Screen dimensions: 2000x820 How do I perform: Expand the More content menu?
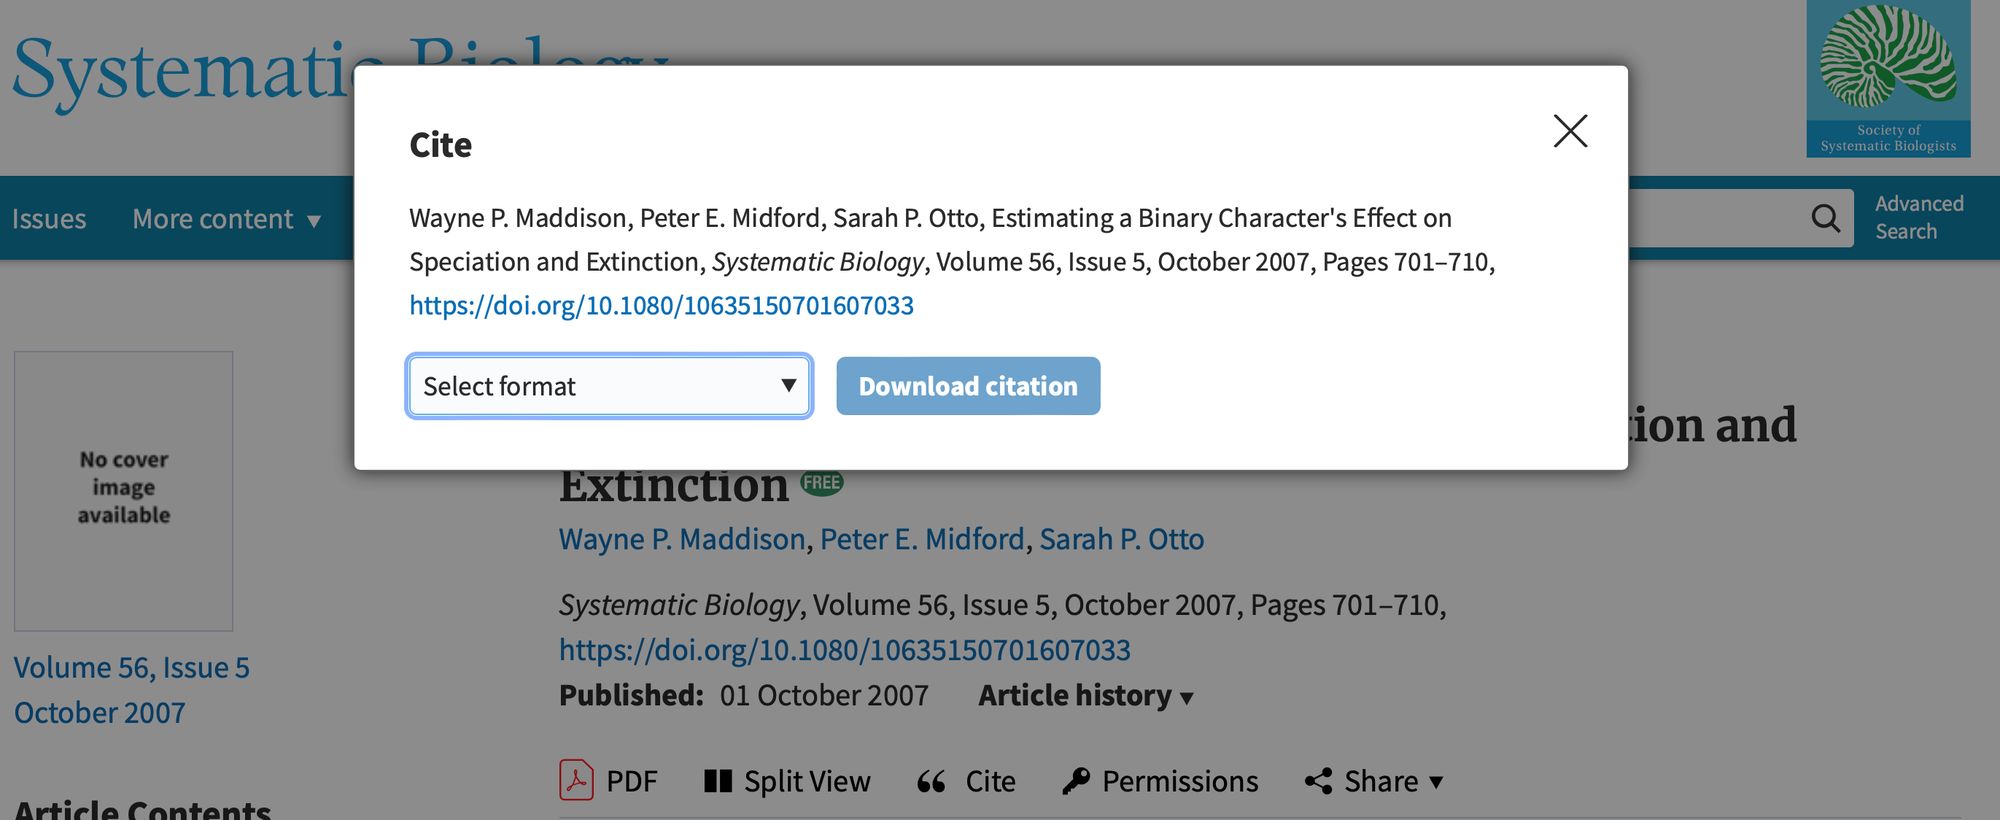[227, 219]
